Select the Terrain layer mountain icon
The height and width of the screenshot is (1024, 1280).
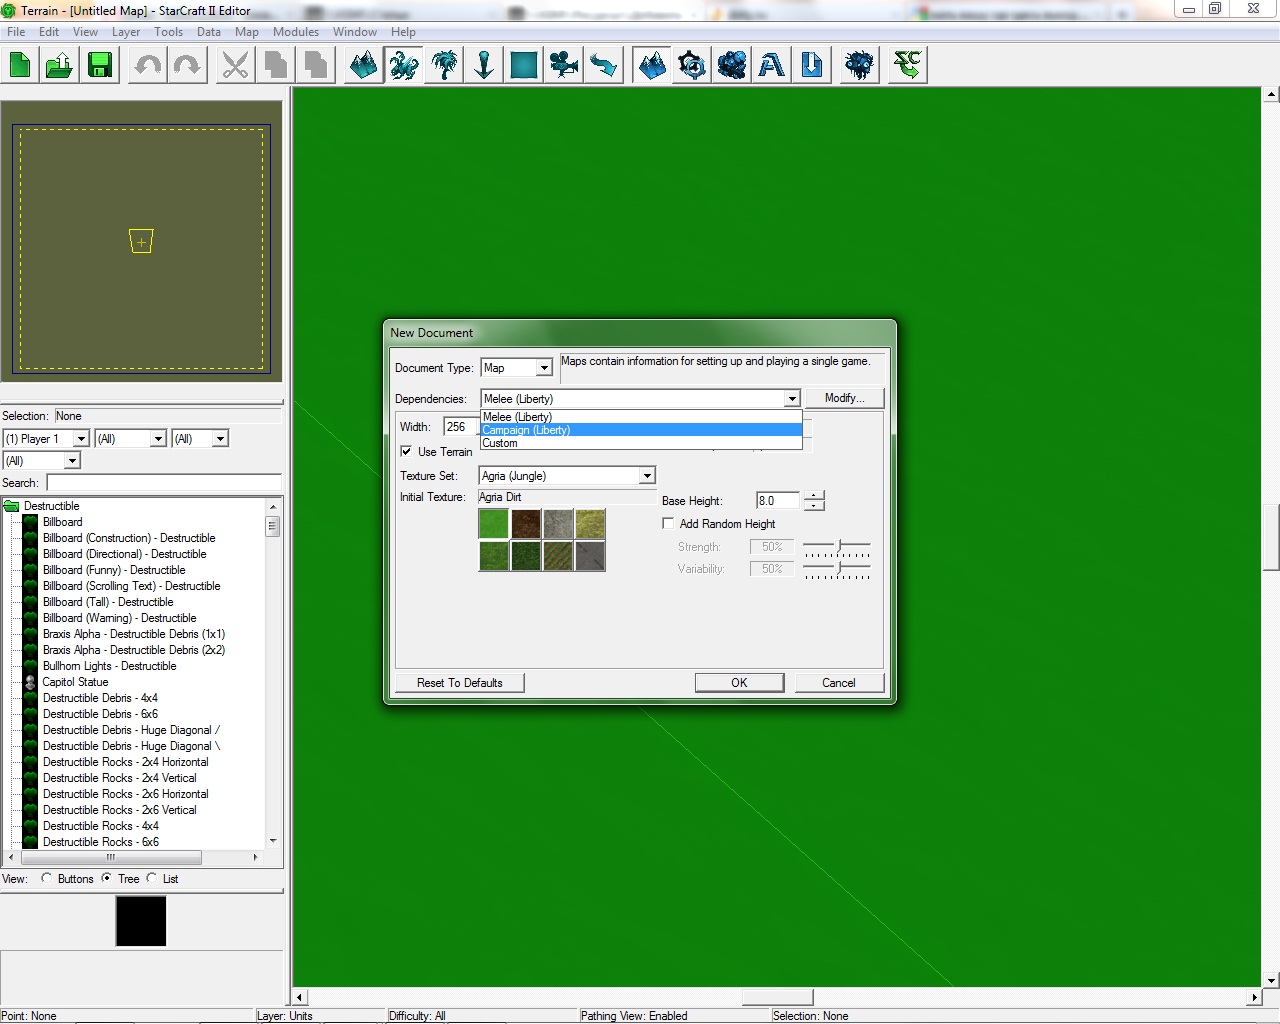[x=364, y=66]
